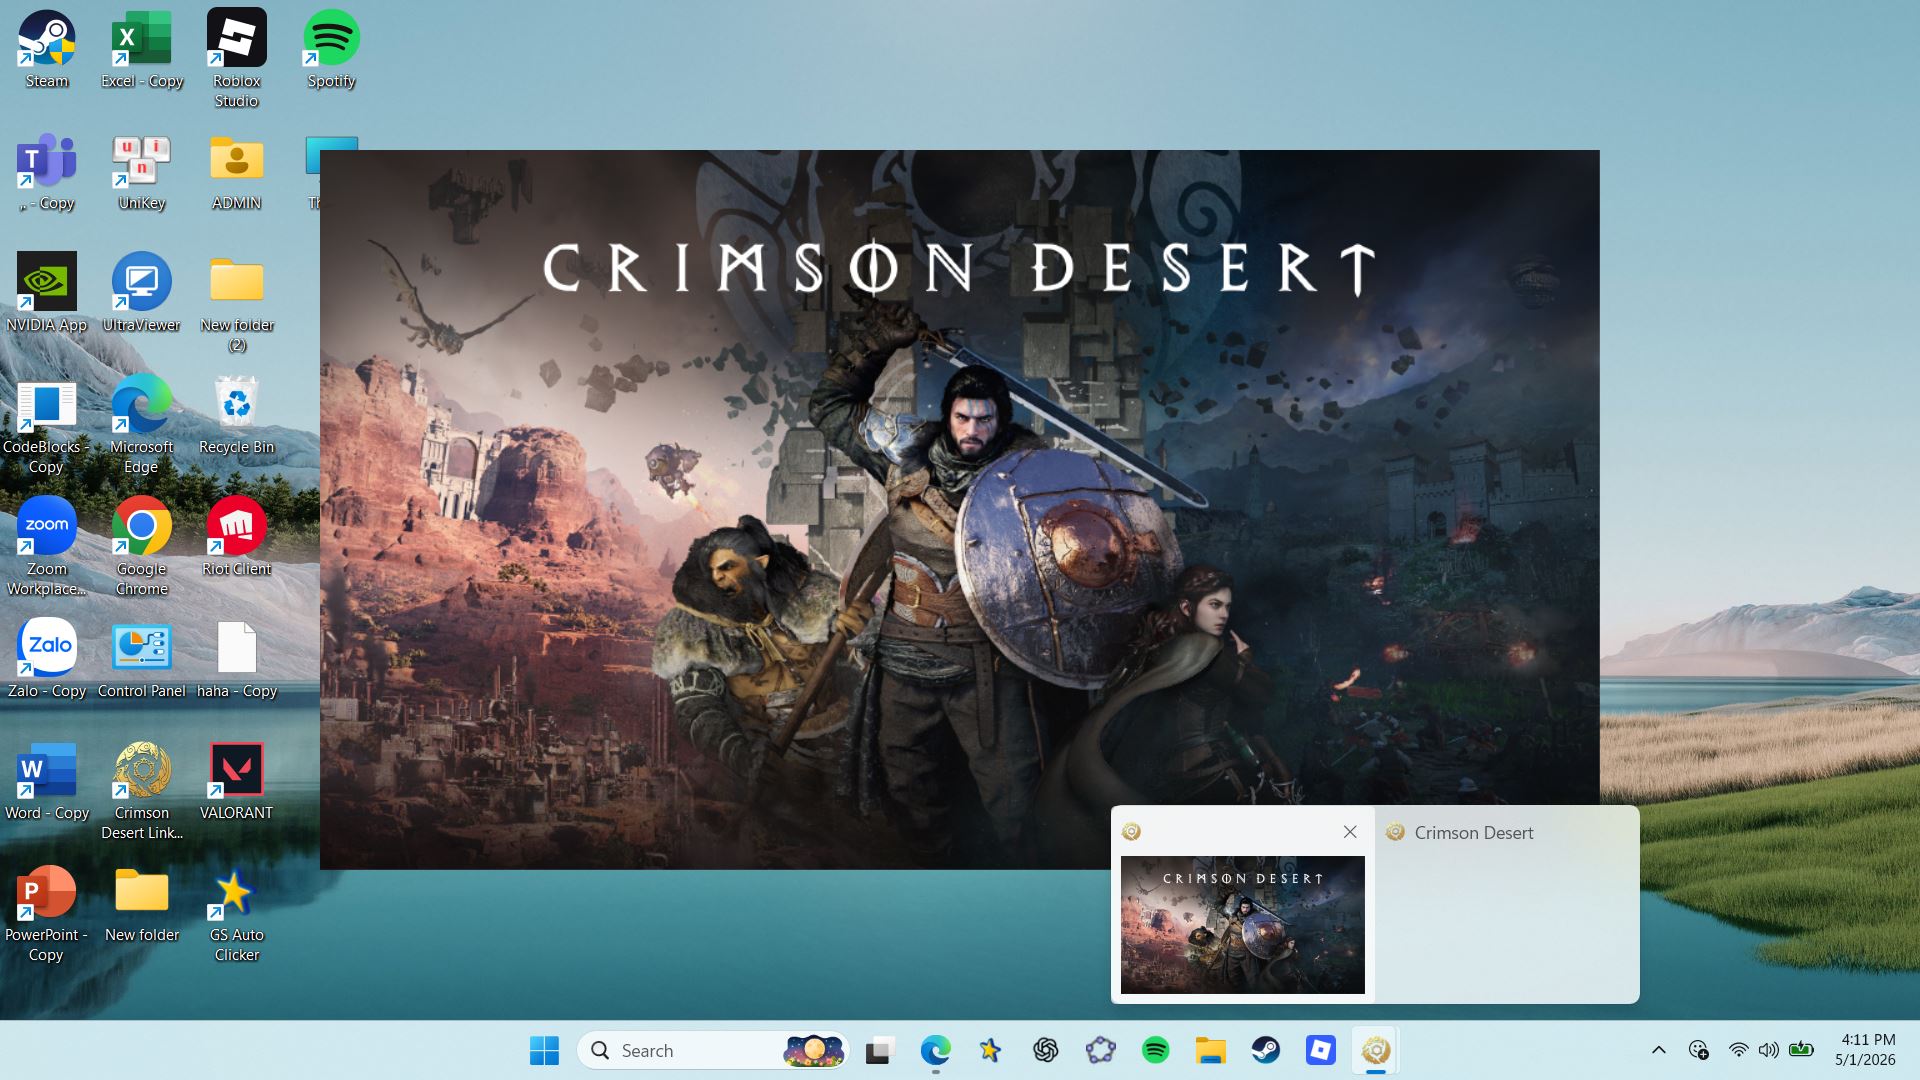This screenshot has width=1920, height=1080.
Task: Expand hidden system tray icons
Action: point(1658,1050)
